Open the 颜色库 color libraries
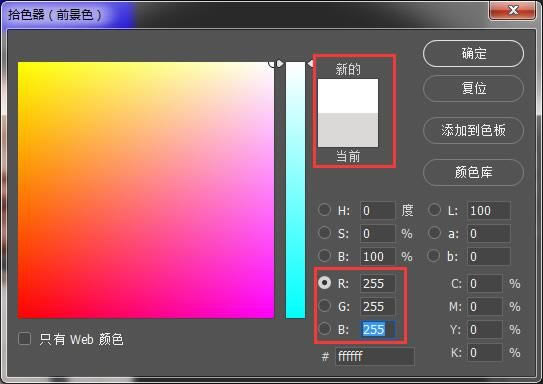The height and width of the screenshot is (384, 543). (473, 172)
